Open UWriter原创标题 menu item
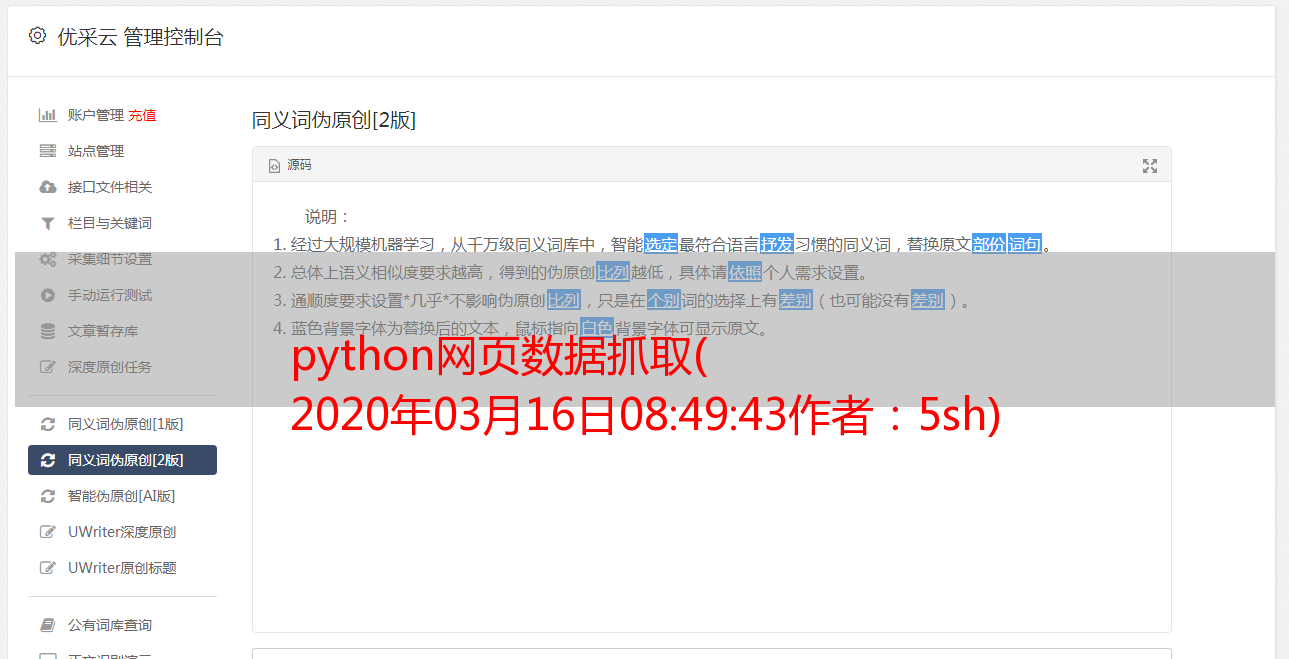Screen dimensions: 1289x659 pos(122,568)
